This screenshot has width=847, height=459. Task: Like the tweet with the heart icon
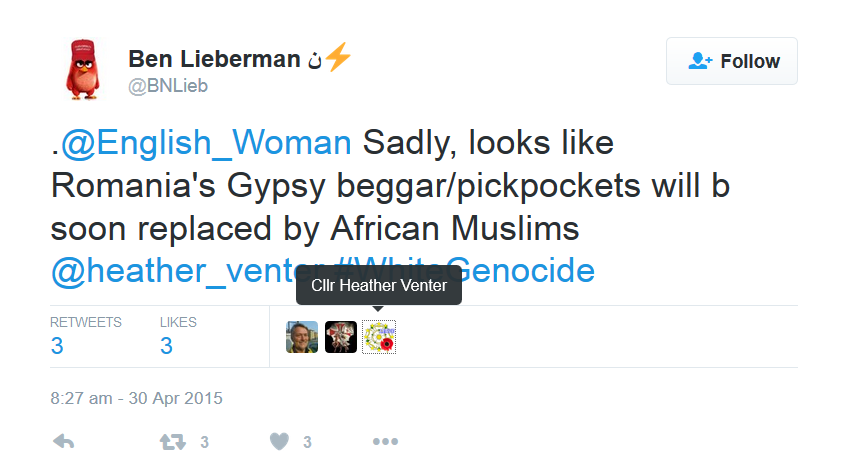280,441
